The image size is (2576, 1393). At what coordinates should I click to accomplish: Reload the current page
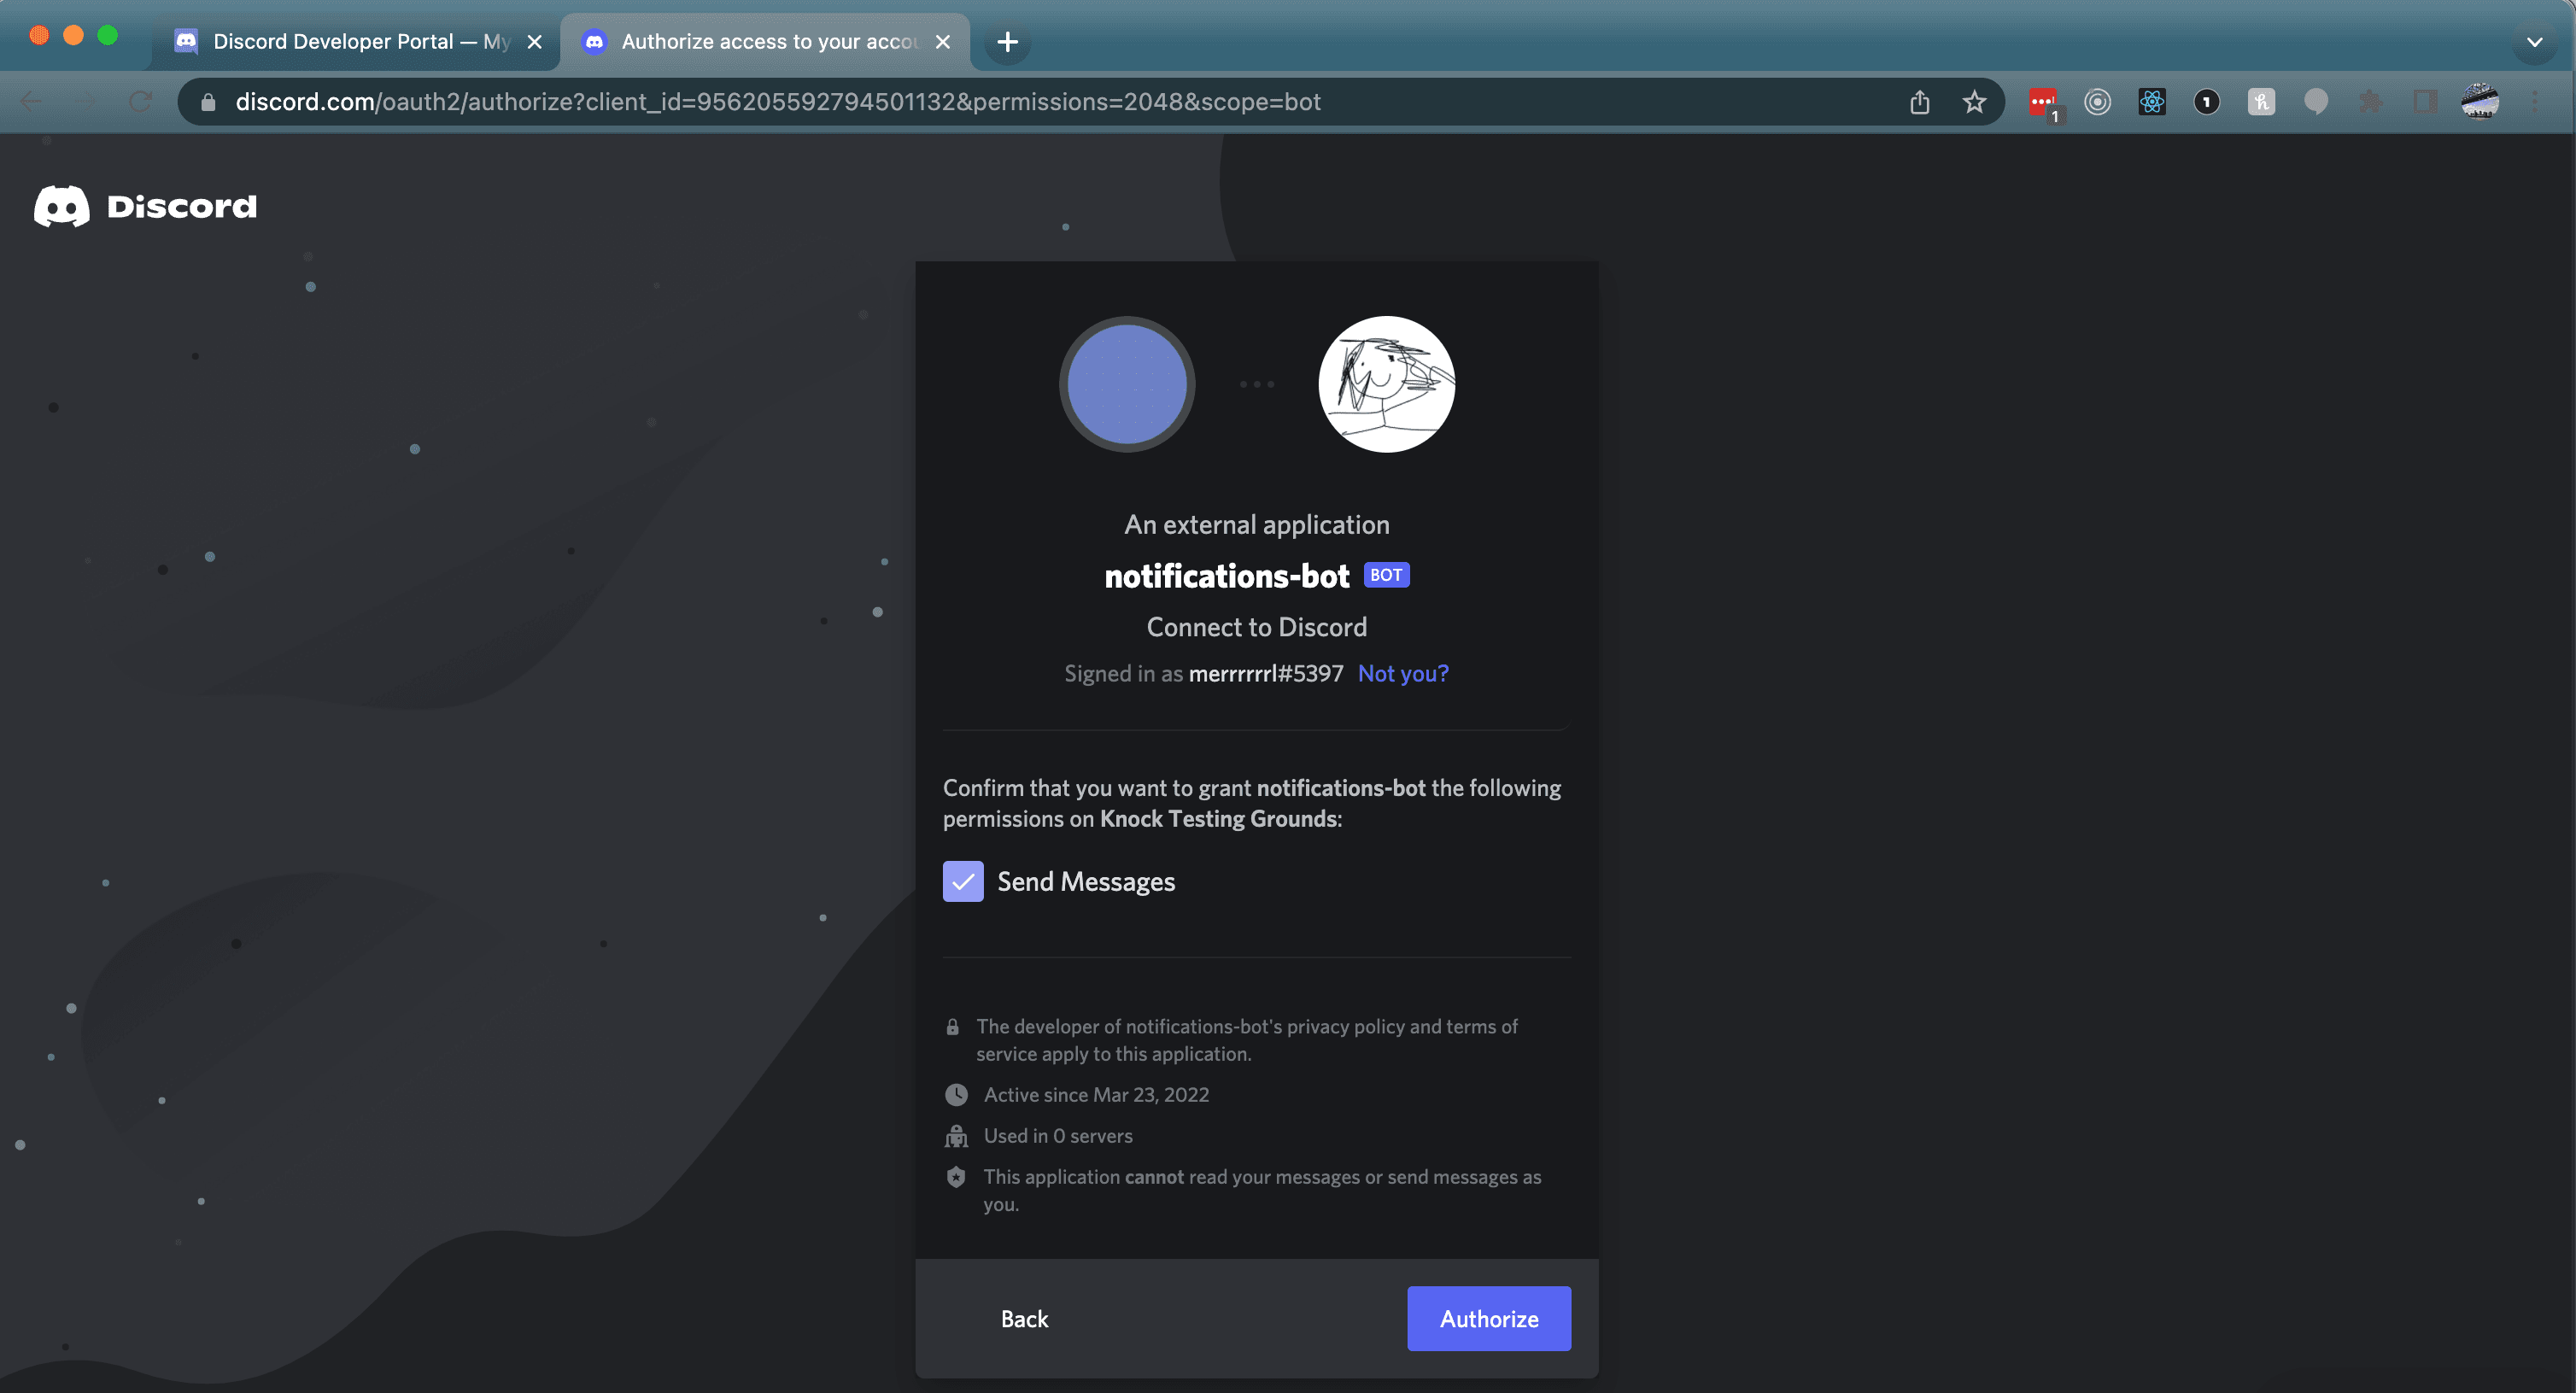[140, 101]
